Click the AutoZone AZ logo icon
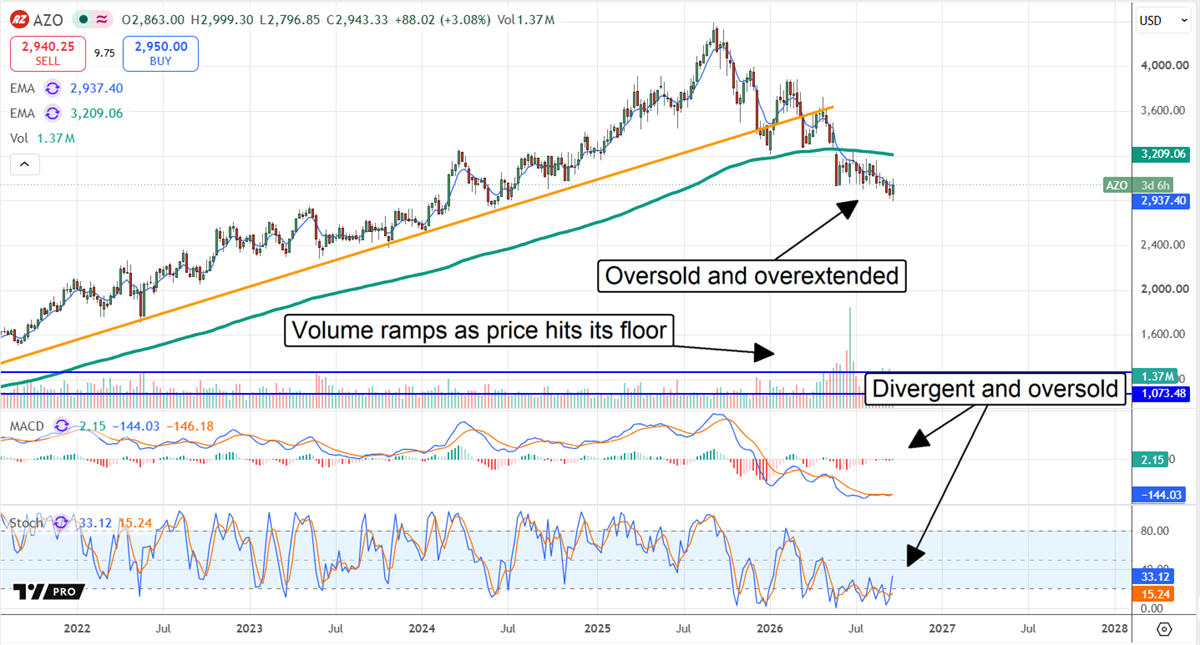Image resolution: width=1200 pixels, height=645 pixels. click(20, 19)
